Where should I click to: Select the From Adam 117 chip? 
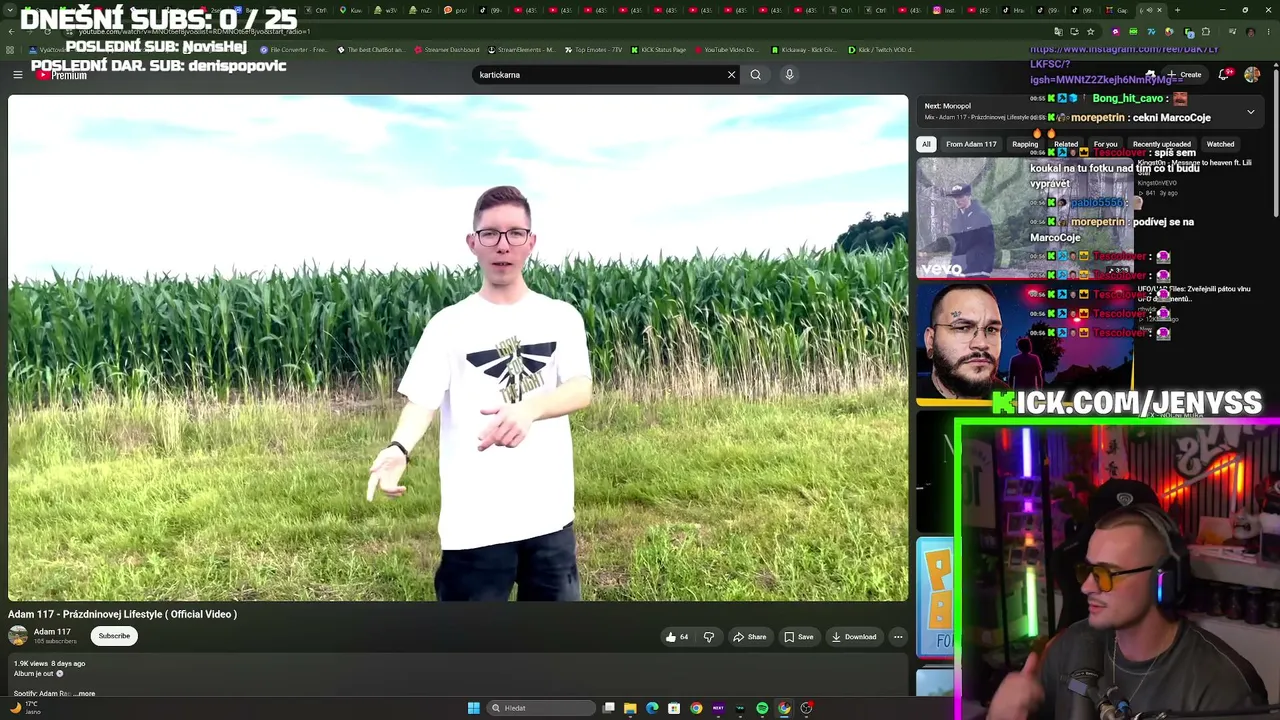pos(971,144)
